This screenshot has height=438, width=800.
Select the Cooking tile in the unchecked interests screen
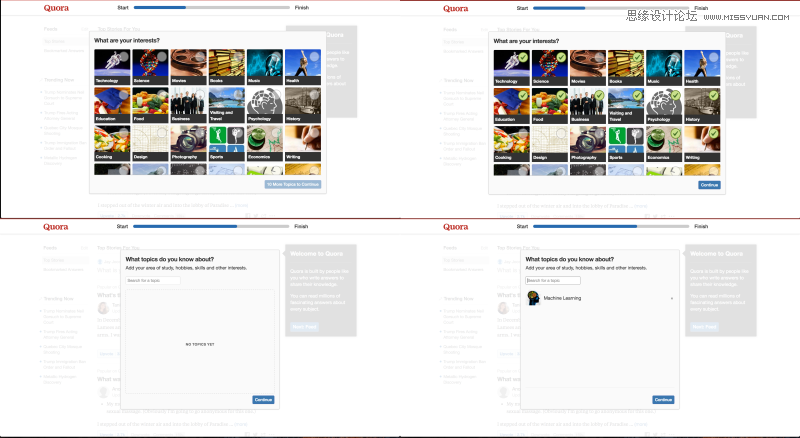(112, 143)
